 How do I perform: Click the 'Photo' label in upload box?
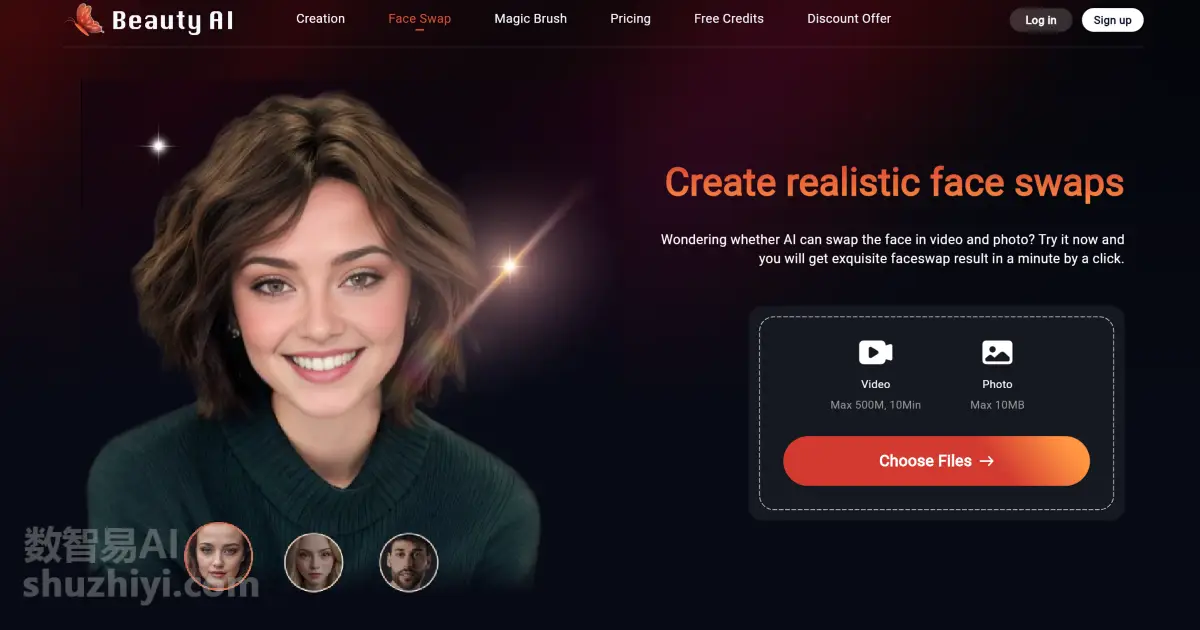pyautogui.click(x=997, y=384)
